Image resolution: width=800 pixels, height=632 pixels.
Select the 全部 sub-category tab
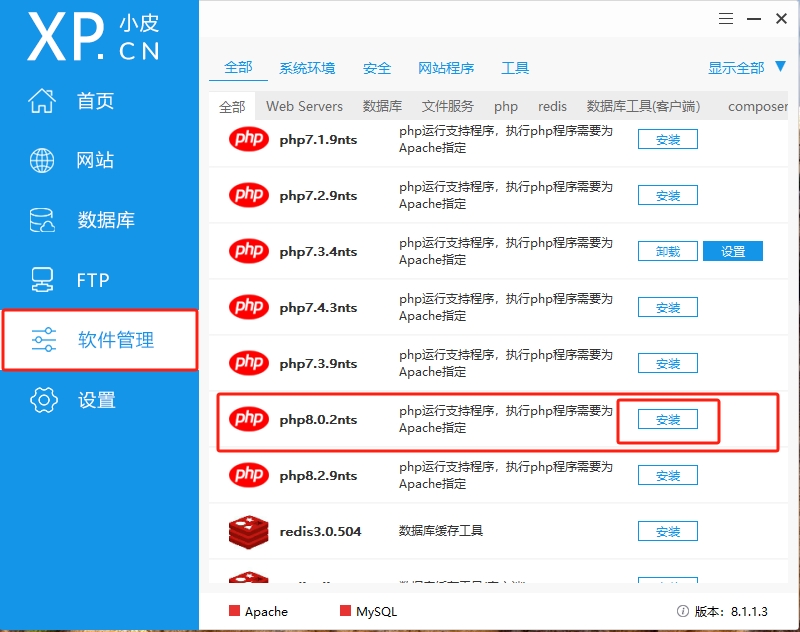tap(232, 107)
